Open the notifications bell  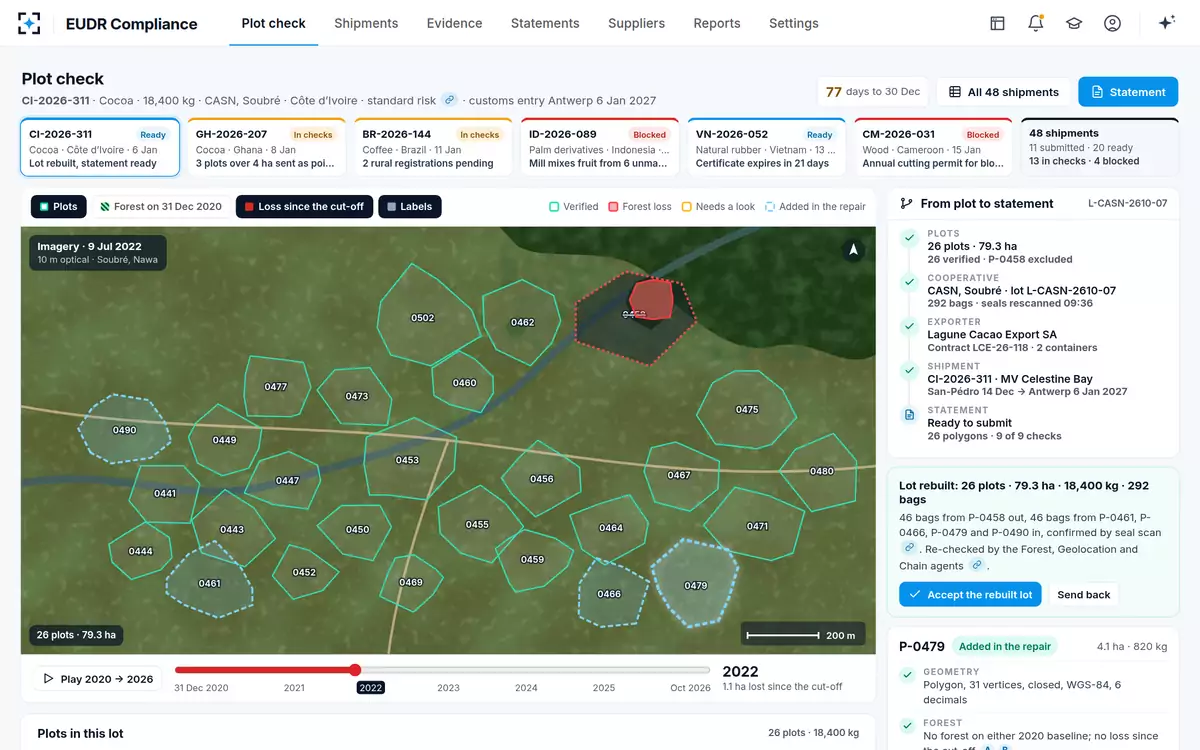click(1035, 23)
